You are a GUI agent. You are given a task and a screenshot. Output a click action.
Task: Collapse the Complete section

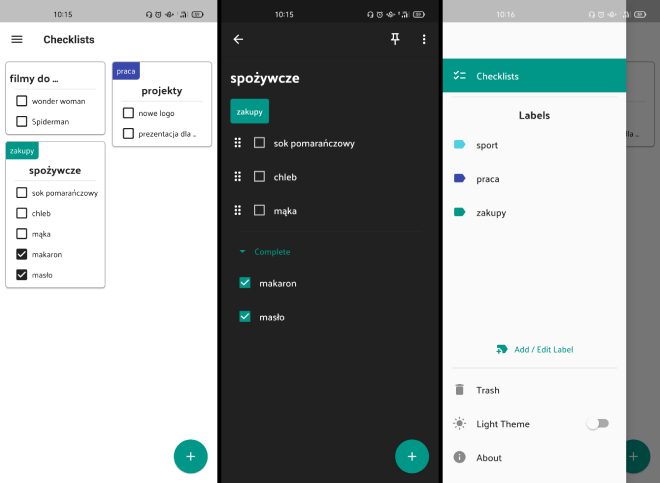point(241,252)
